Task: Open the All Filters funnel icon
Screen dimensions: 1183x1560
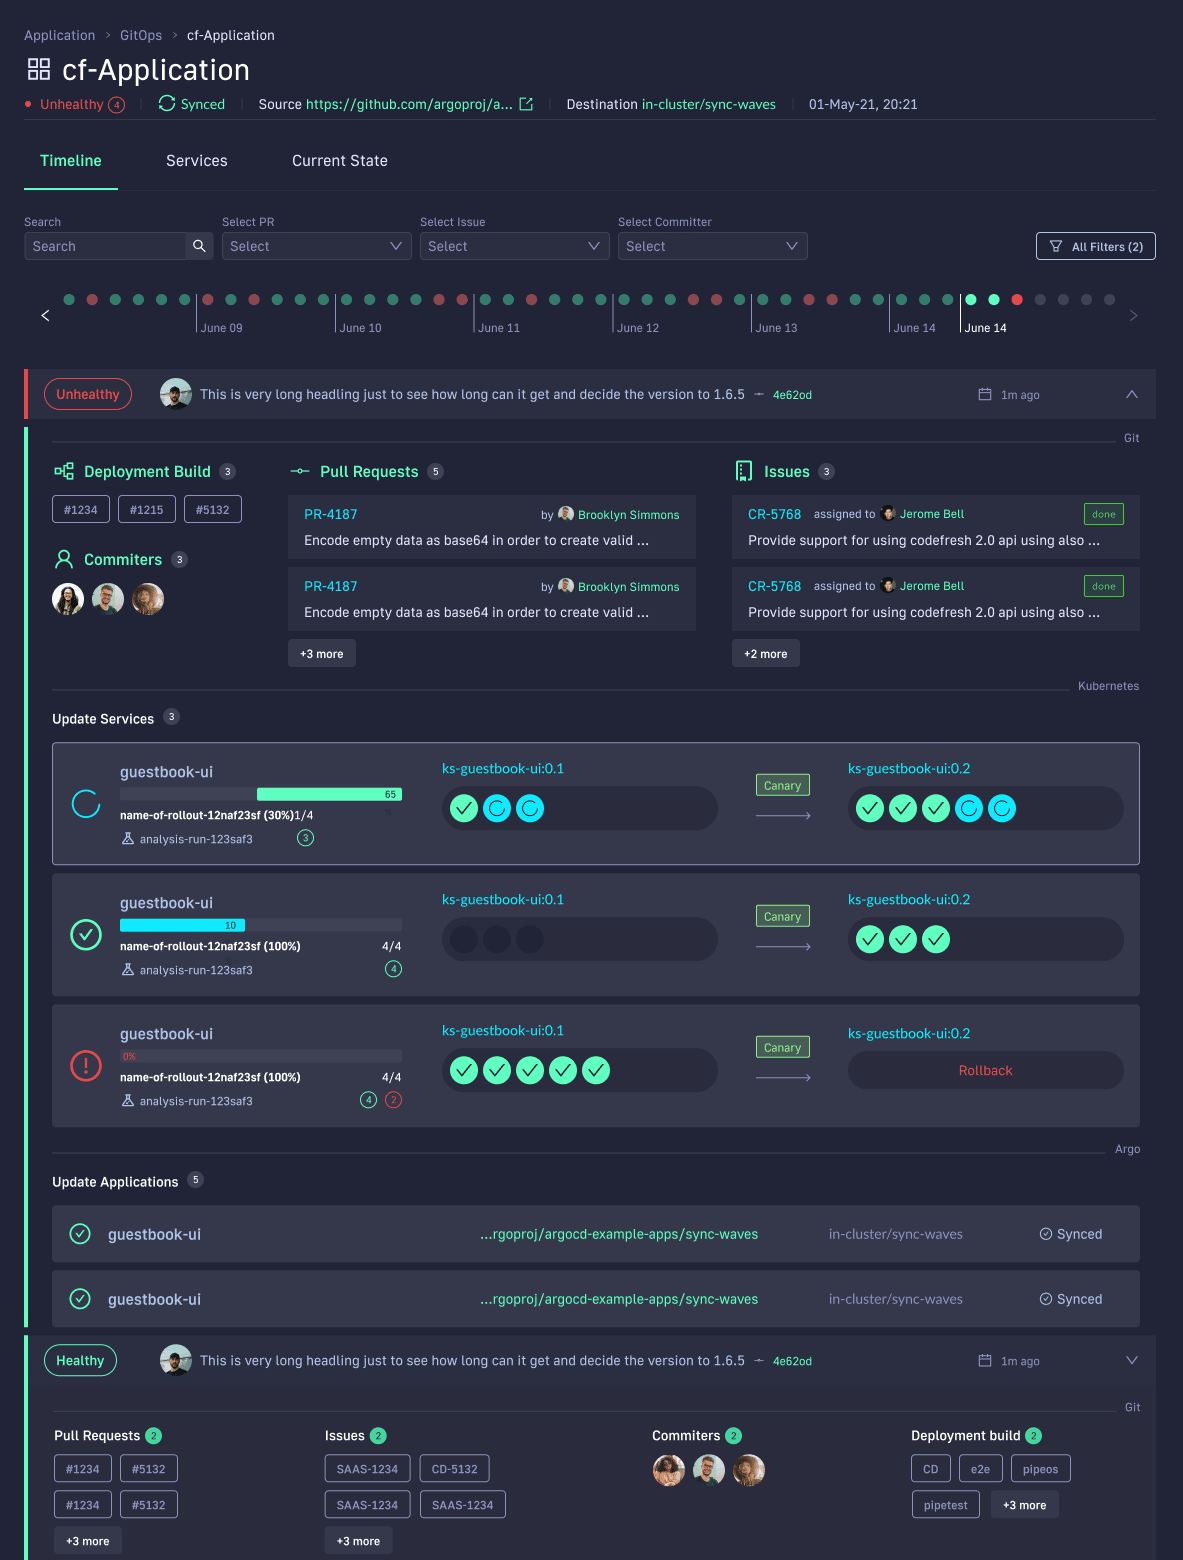Action: point(1055,245)
